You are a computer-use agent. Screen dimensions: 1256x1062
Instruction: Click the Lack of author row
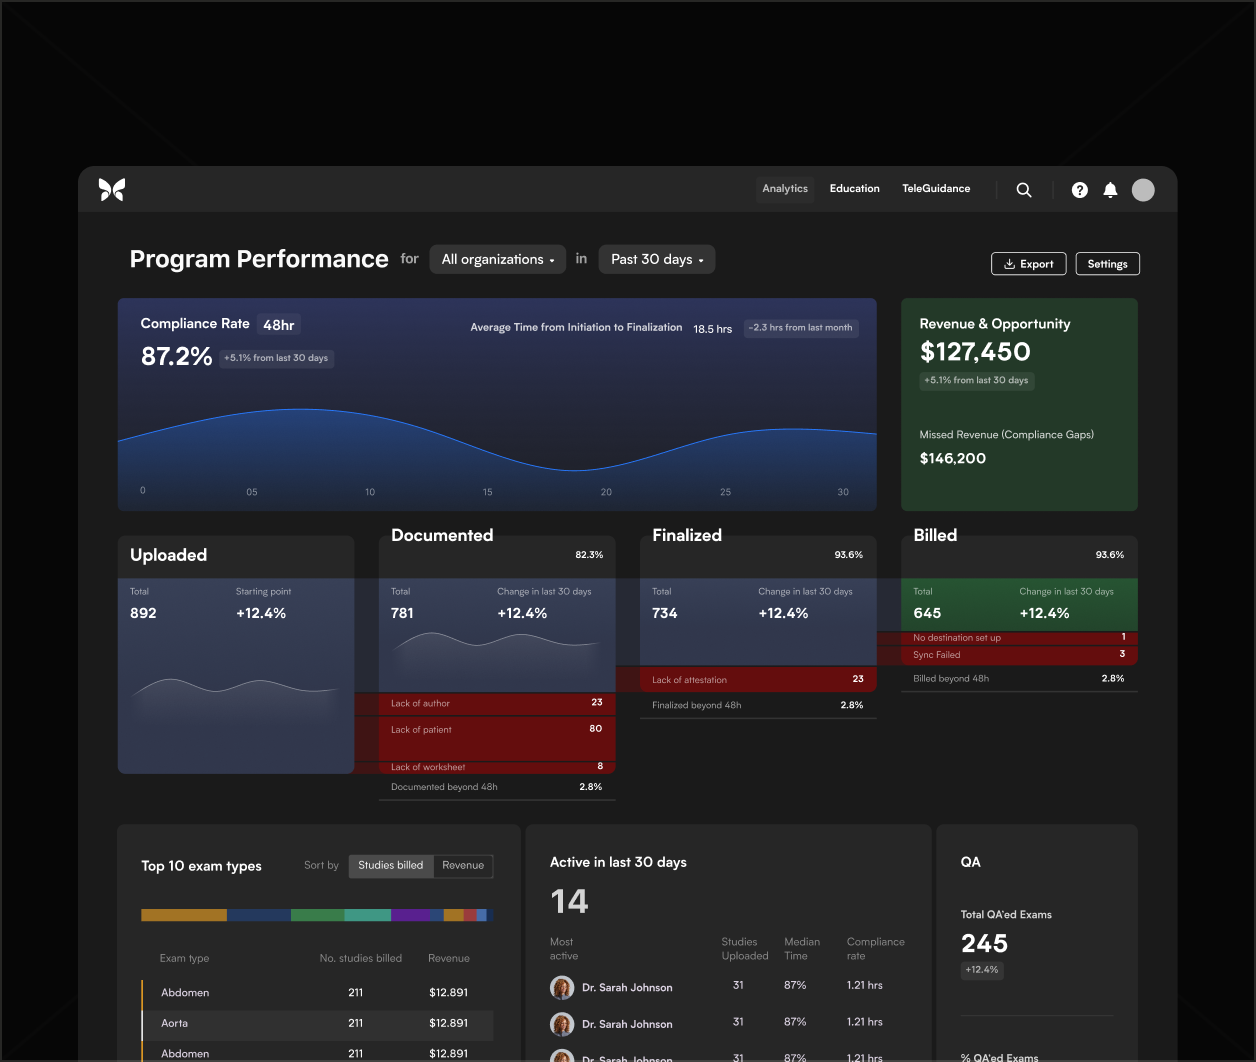tap(497, 704)
